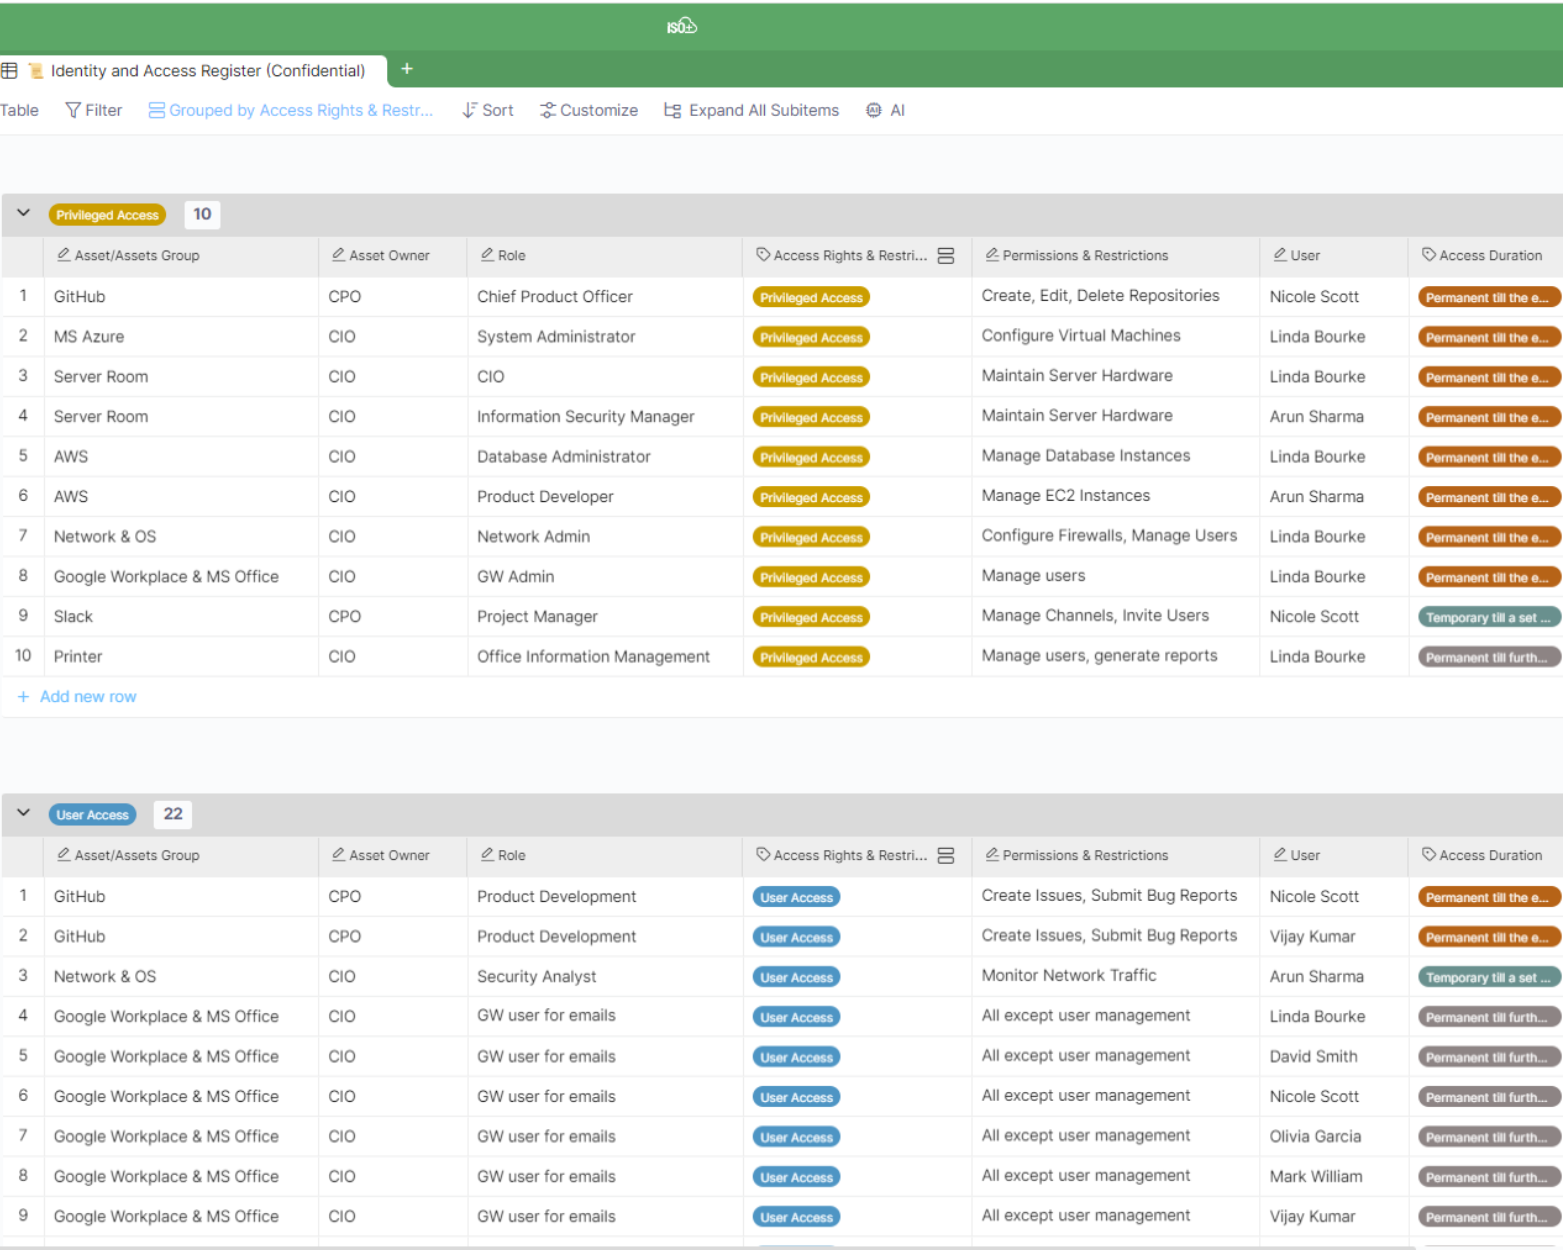Screen dimensions: 1563x1250
Task: Click the table grid icon beside tab title
Action: tap(9, 70)
